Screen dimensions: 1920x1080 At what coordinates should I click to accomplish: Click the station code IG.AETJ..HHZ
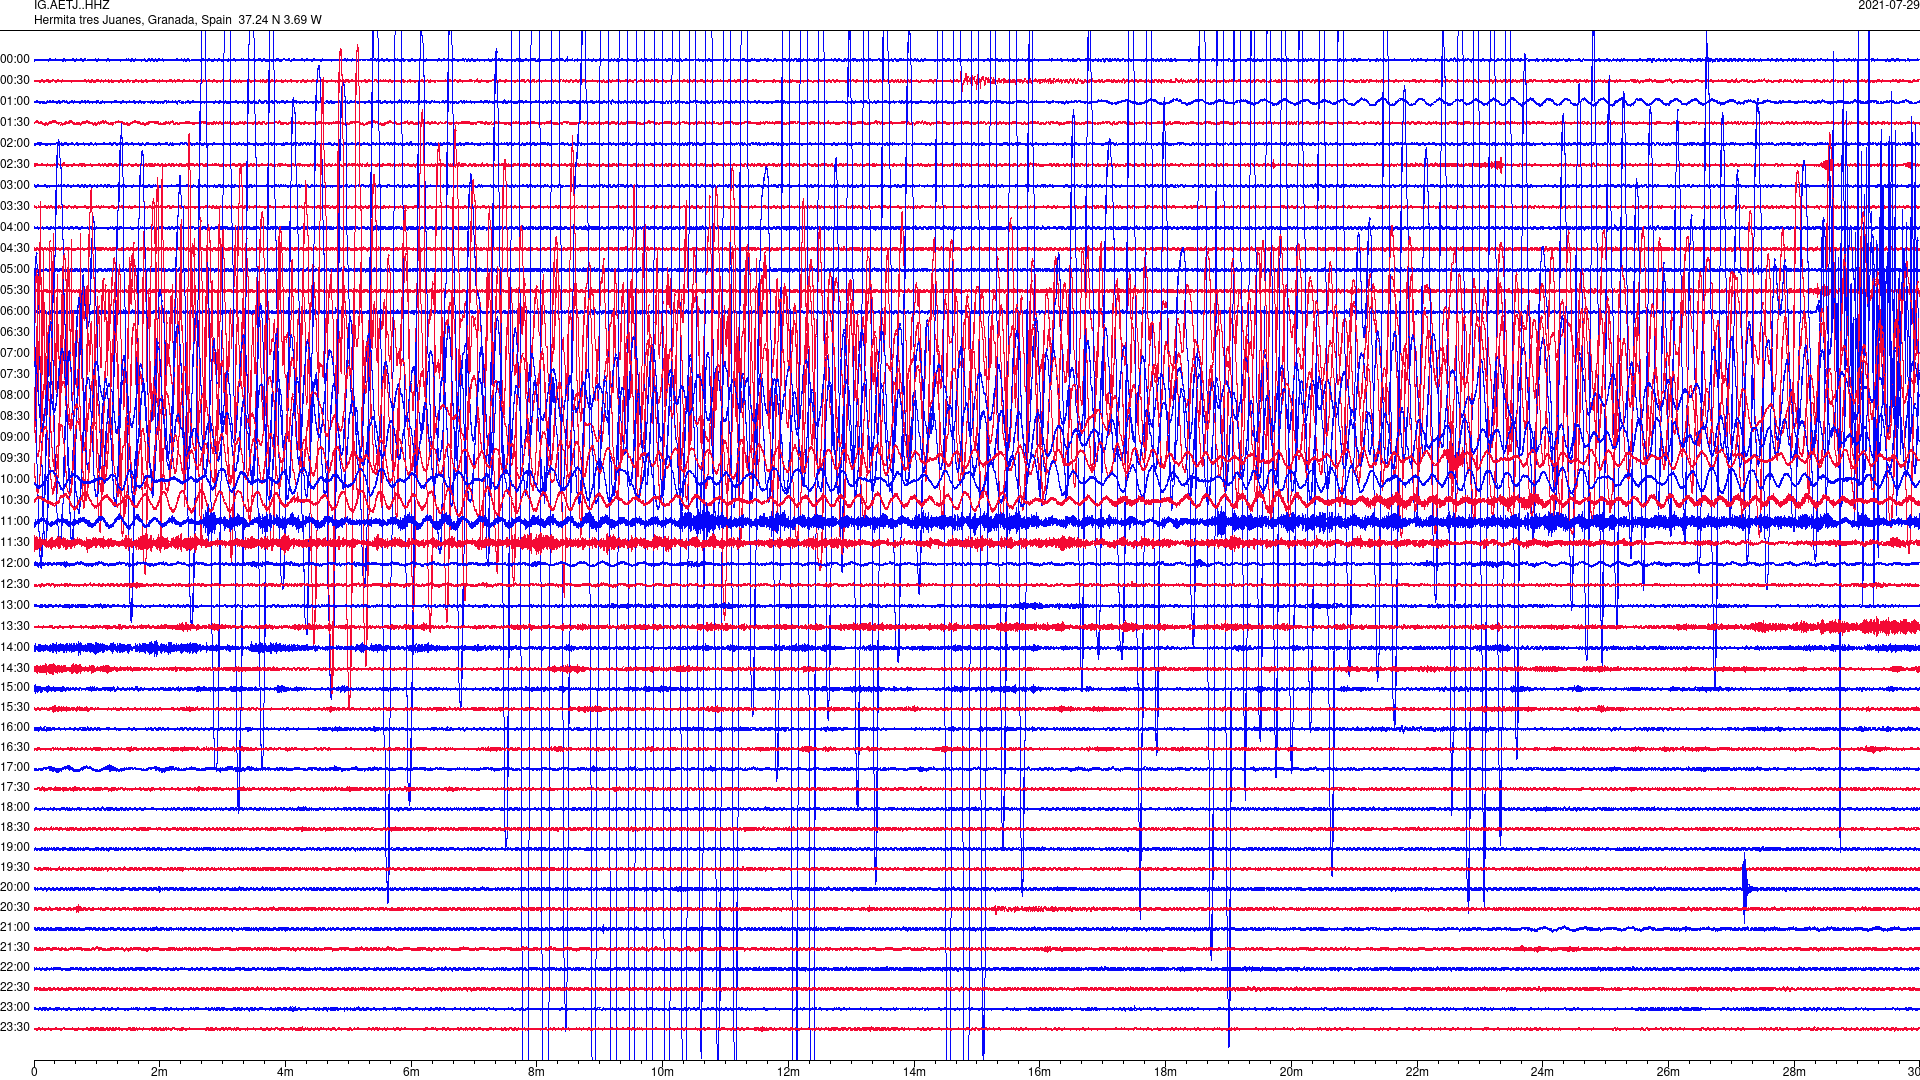pos(72,5)
